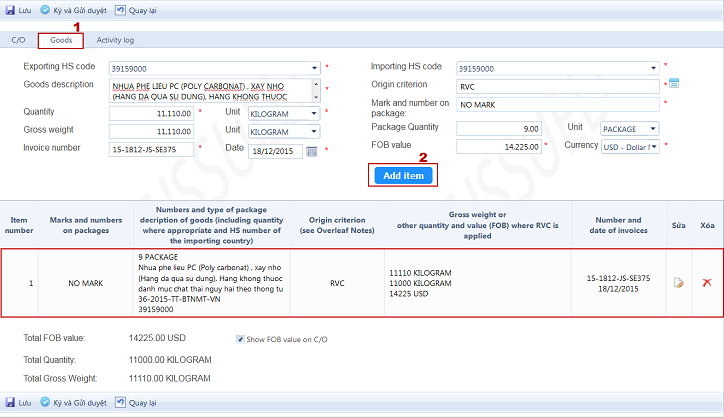Expand the Importing HS code dropdown
The height and width of the screenshot is (418, 724).
click(x=653, y=68)
